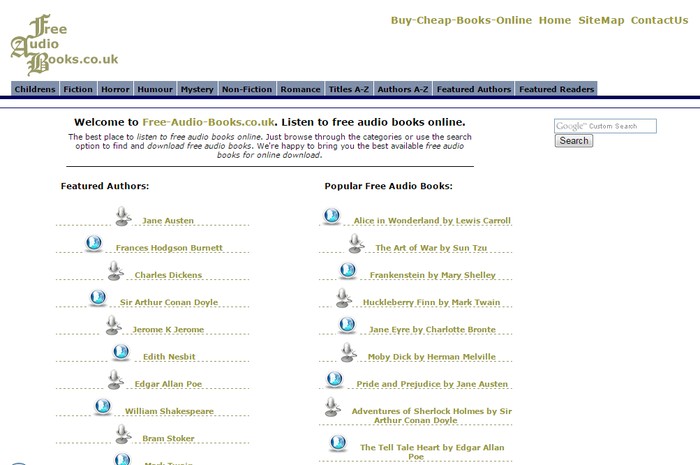Open the Humour category tab
The height and width of the screenshot is (465, 700).
(155, 89)
